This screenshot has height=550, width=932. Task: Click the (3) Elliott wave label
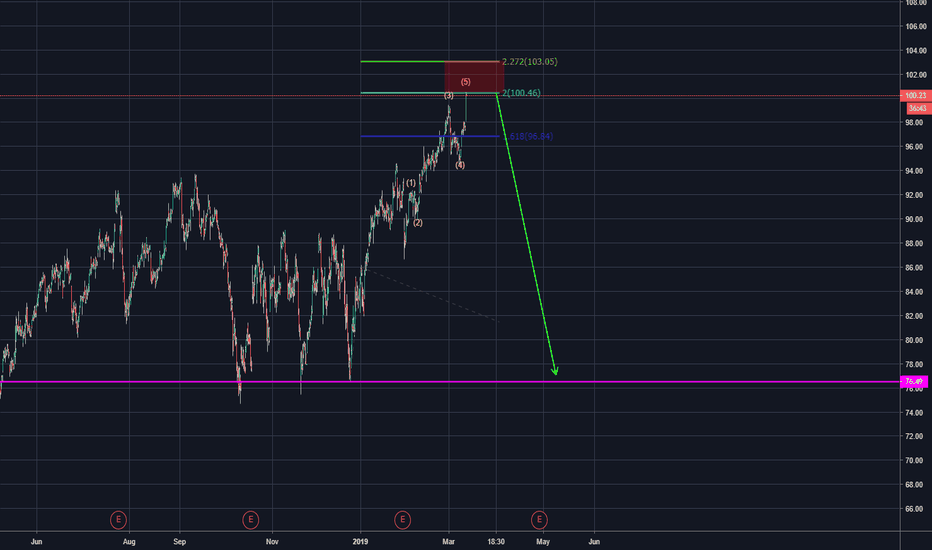(449, 96)
